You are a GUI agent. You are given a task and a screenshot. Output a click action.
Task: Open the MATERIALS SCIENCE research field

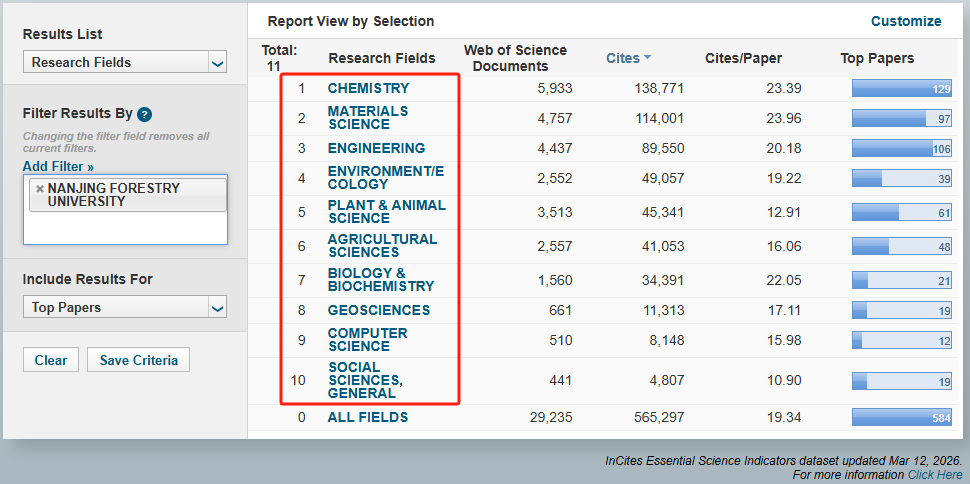[367, 118]
